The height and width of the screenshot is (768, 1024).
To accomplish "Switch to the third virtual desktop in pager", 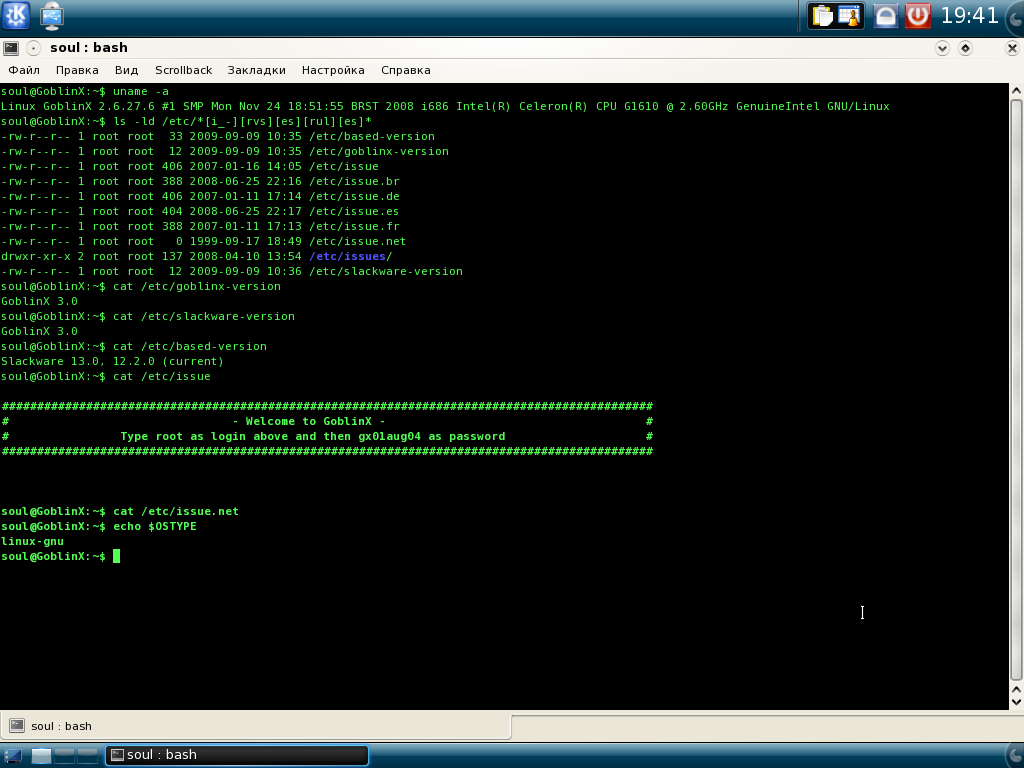I will click(x=87, y=756).
